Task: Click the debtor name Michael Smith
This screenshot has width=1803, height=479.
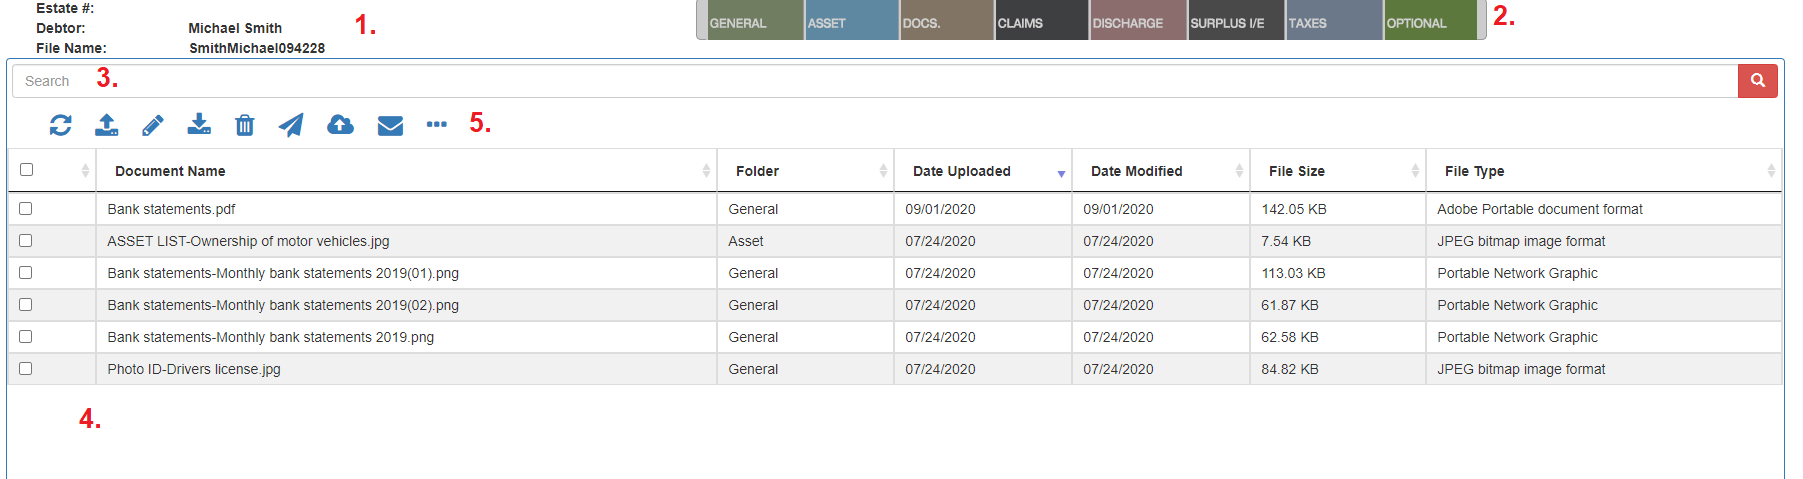Action: tap(235, 28)
